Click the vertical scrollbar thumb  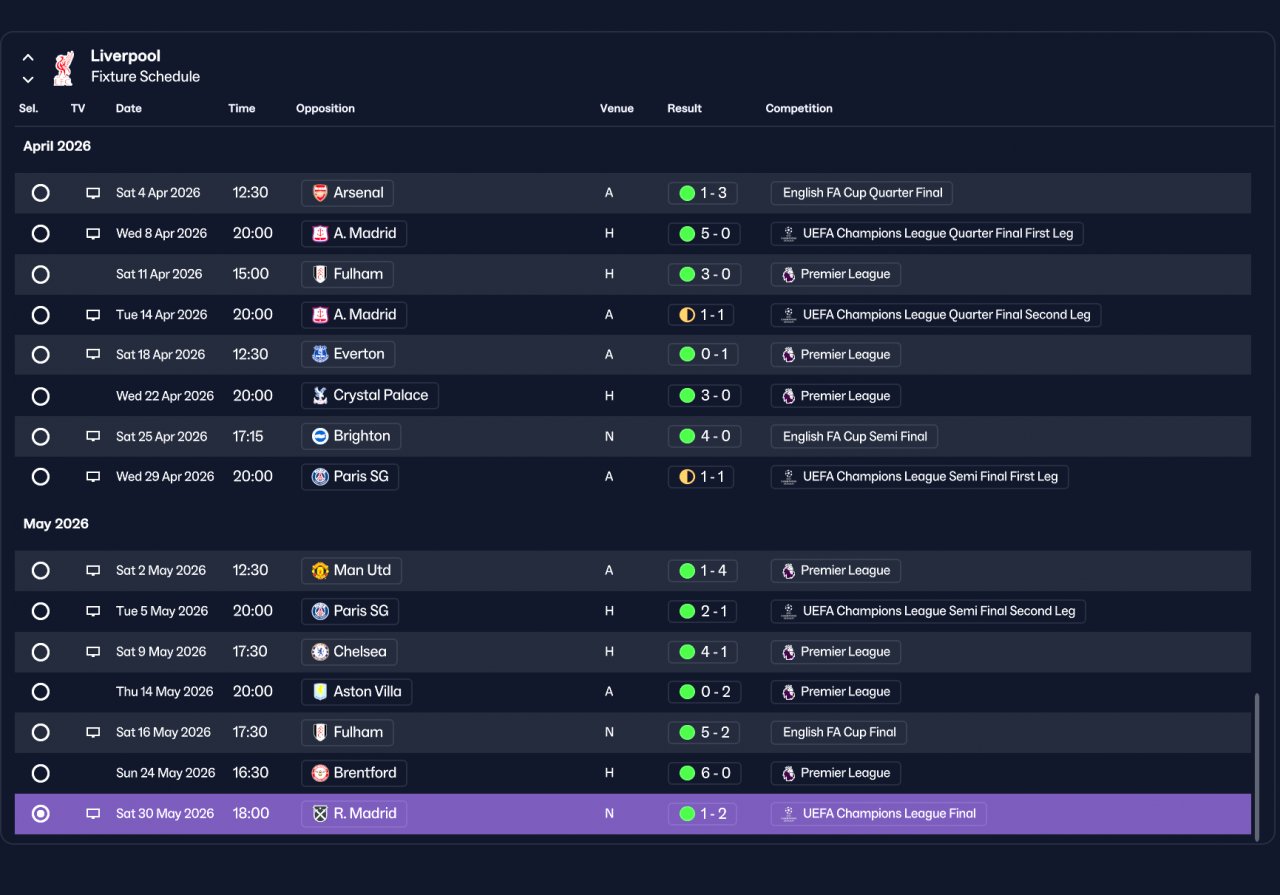point(1257,764)
